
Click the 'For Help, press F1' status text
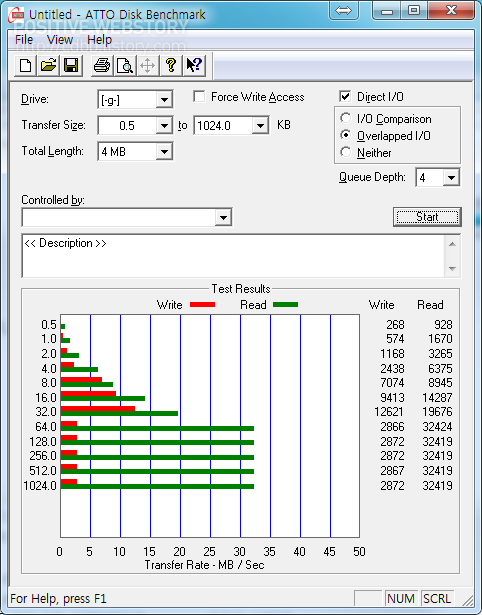coord(58,599)
